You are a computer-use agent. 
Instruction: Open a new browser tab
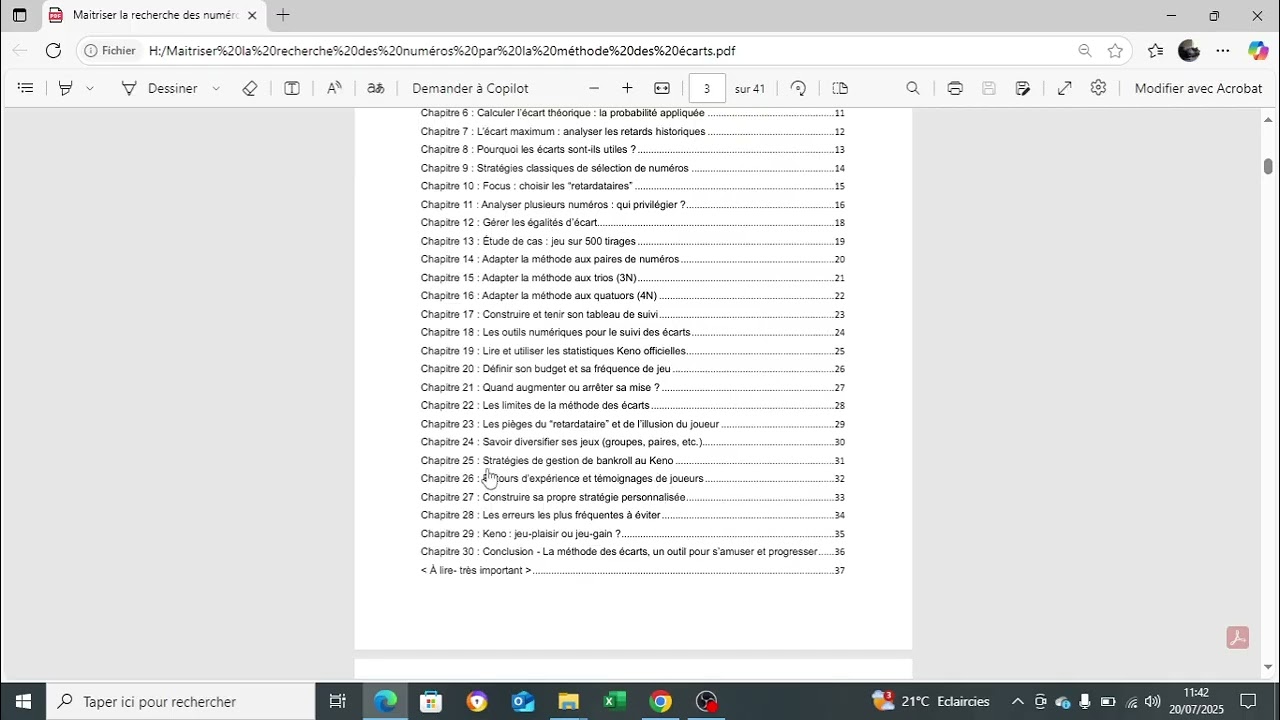[283, 15]
